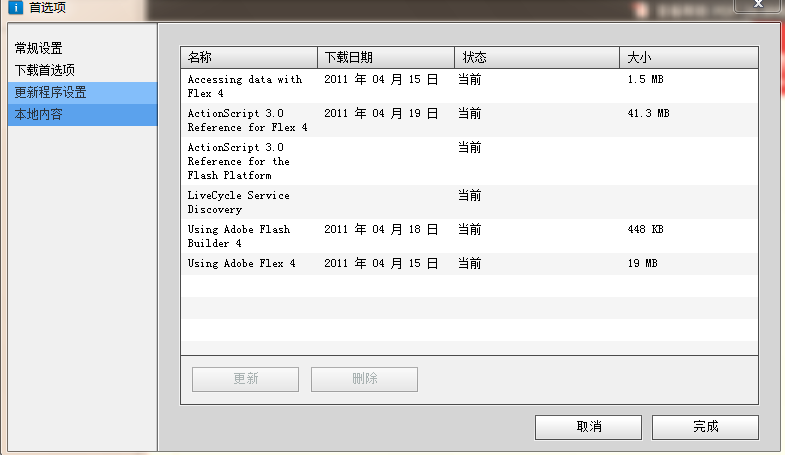This screenshot has height=455, width=785.
Task: Click the disabled 更新 button
Action: 245,379
